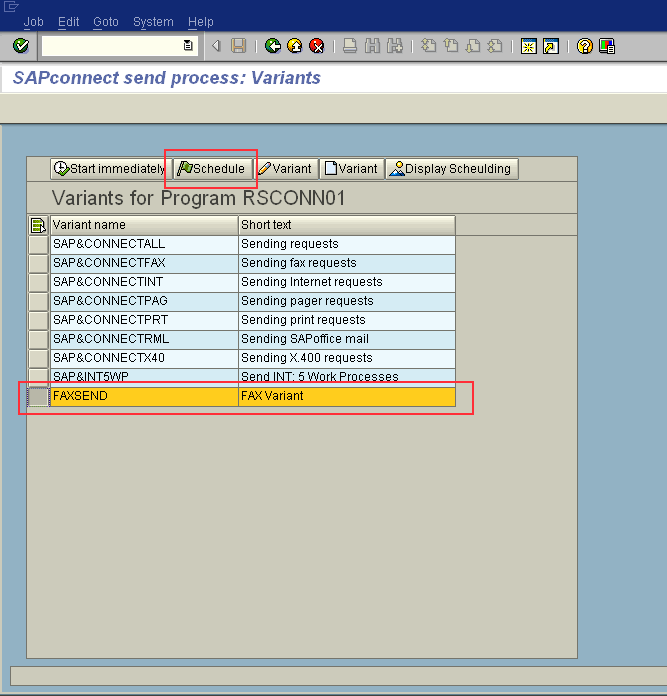Open the Job menu
667x696 pixels.
tap(33, 22)
